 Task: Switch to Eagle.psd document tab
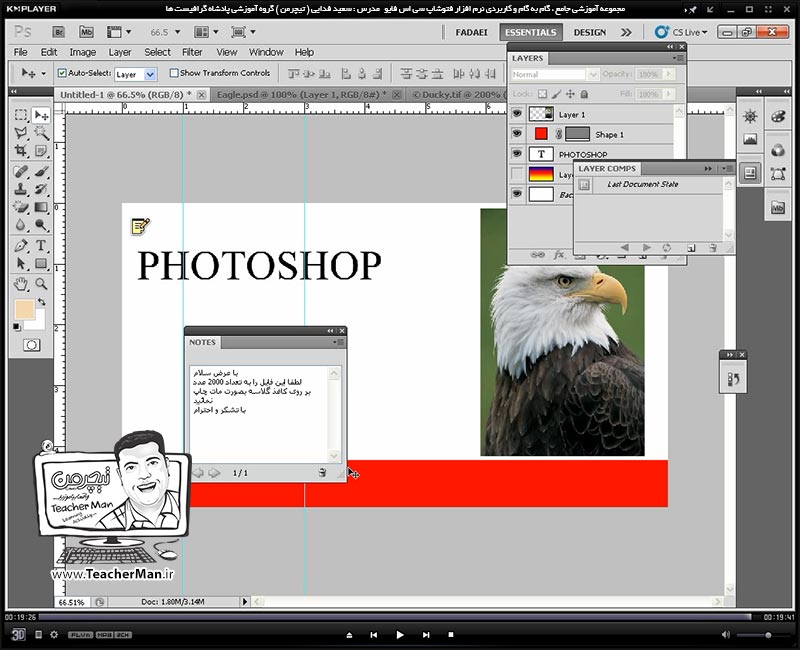coord(307,94)
